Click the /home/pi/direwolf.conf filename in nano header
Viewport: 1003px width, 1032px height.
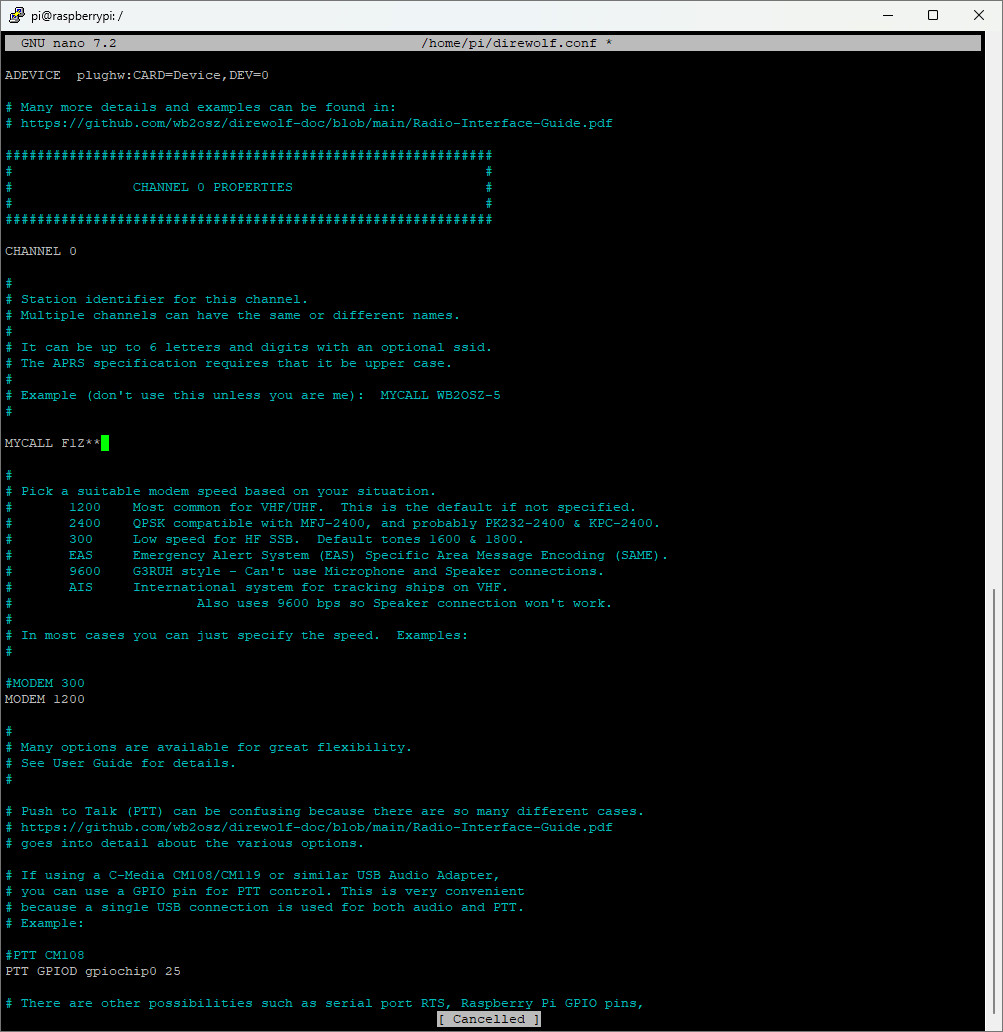(x=517, y=43)
